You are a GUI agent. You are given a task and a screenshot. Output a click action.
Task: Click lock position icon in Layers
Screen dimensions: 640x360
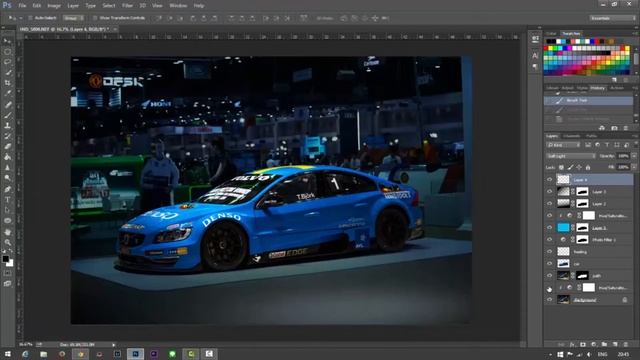(x=579, y=167)
